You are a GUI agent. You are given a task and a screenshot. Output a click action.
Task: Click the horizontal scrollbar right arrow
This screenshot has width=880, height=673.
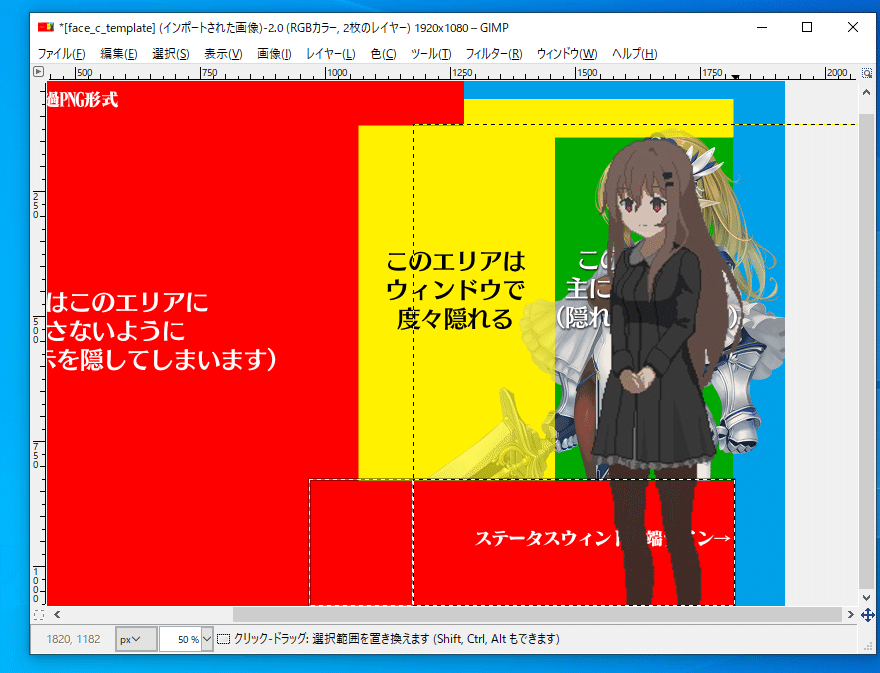pos(851,615)
